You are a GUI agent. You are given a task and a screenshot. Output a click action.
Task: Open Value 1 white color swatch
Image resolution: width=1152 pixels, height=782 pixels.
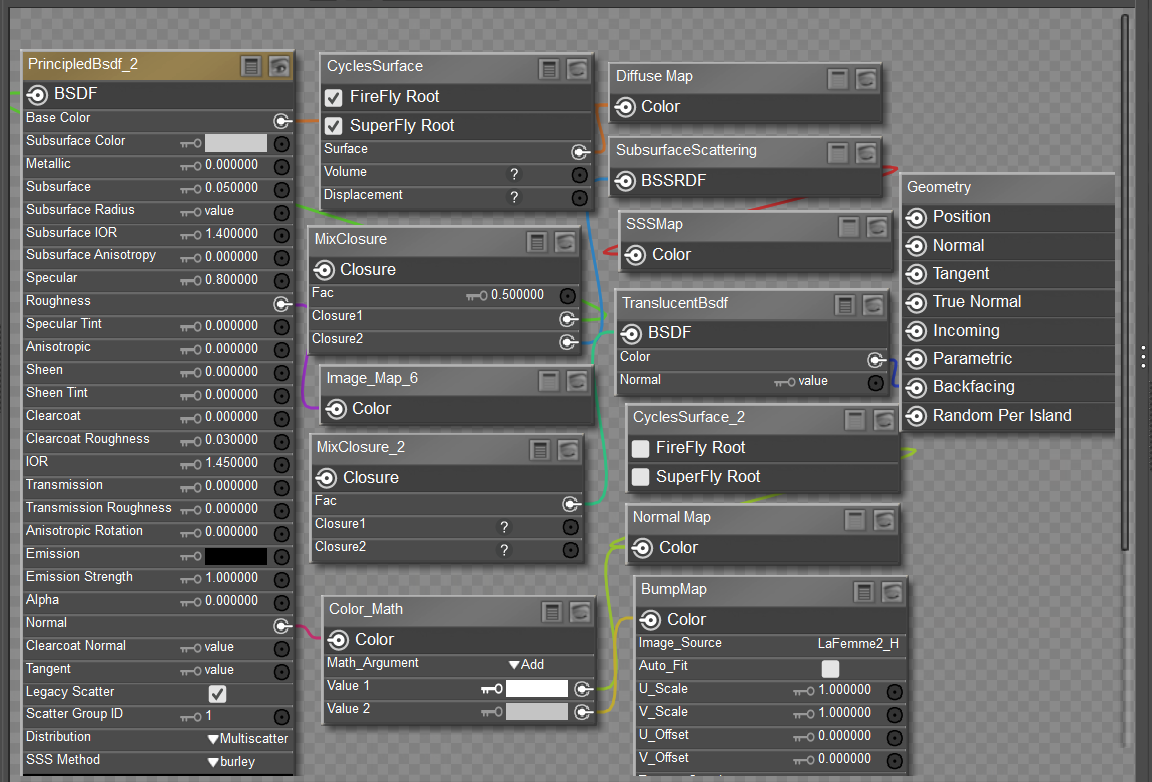(537, 689)
